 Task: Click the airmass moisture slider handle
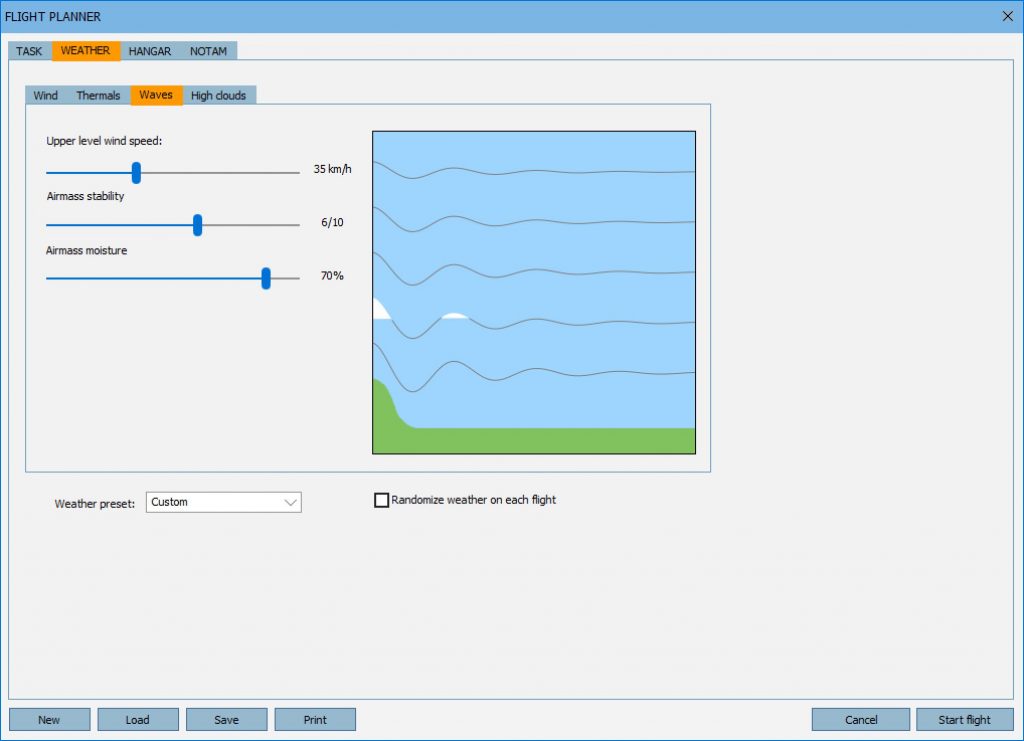266,278
